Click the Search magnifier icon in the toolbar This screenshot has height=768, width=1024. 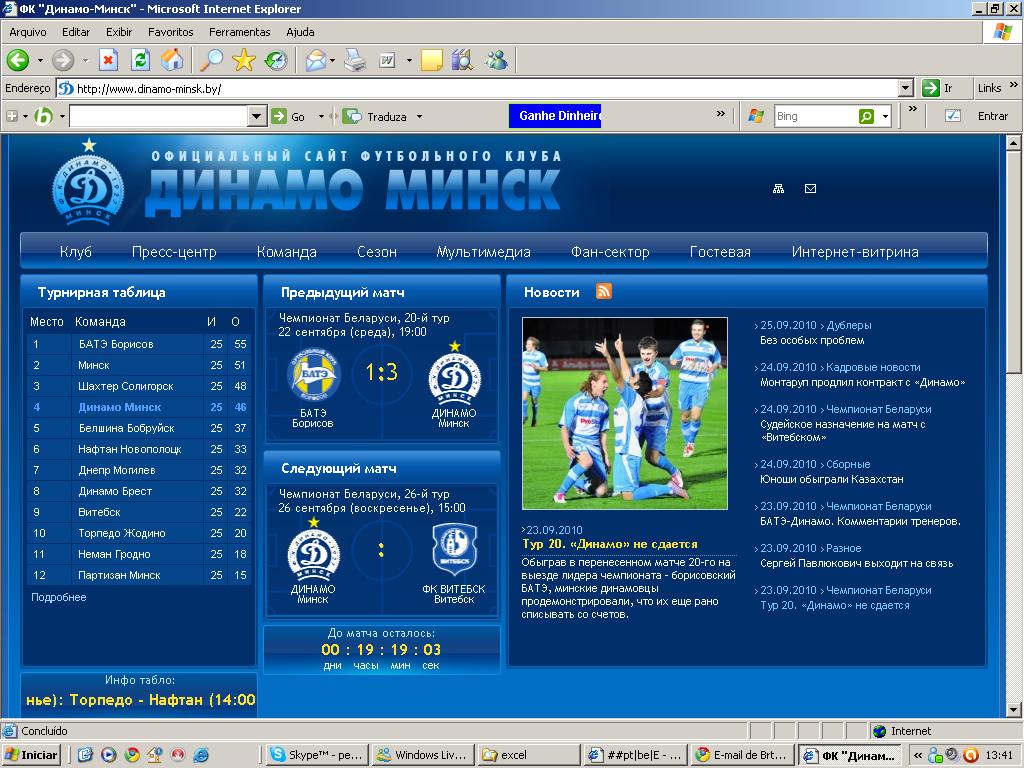[x=211, y=60]
